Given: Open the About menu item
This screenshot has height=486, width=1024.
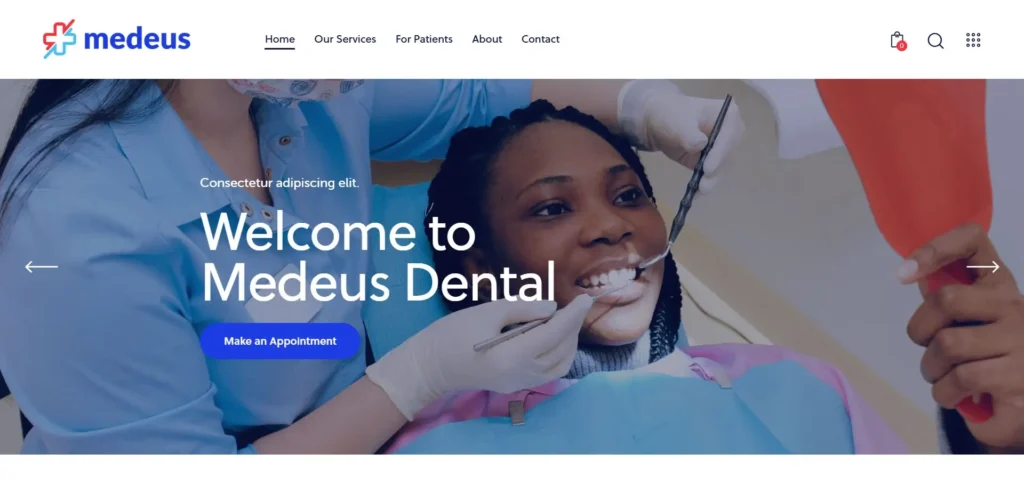Looking at the screenshot, I should [x=487, y=39].
